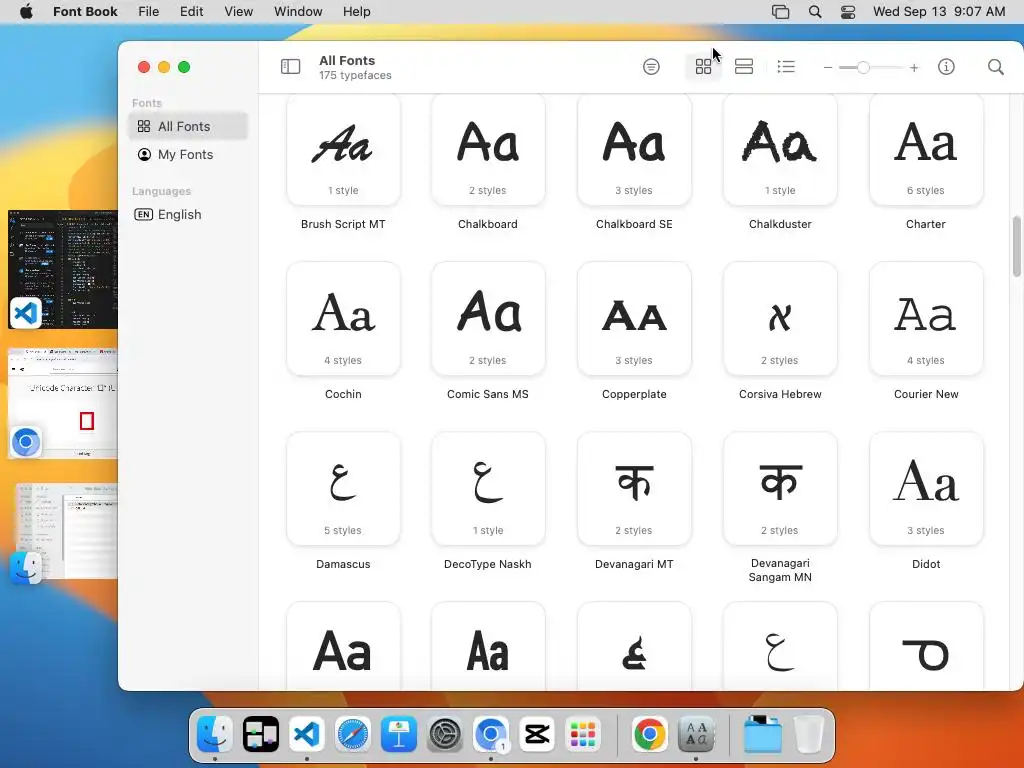This screenshot has width=1024, height=768.
Task: Click the Font Book vertical scrollbar
Action: (x=1016, y=246)
